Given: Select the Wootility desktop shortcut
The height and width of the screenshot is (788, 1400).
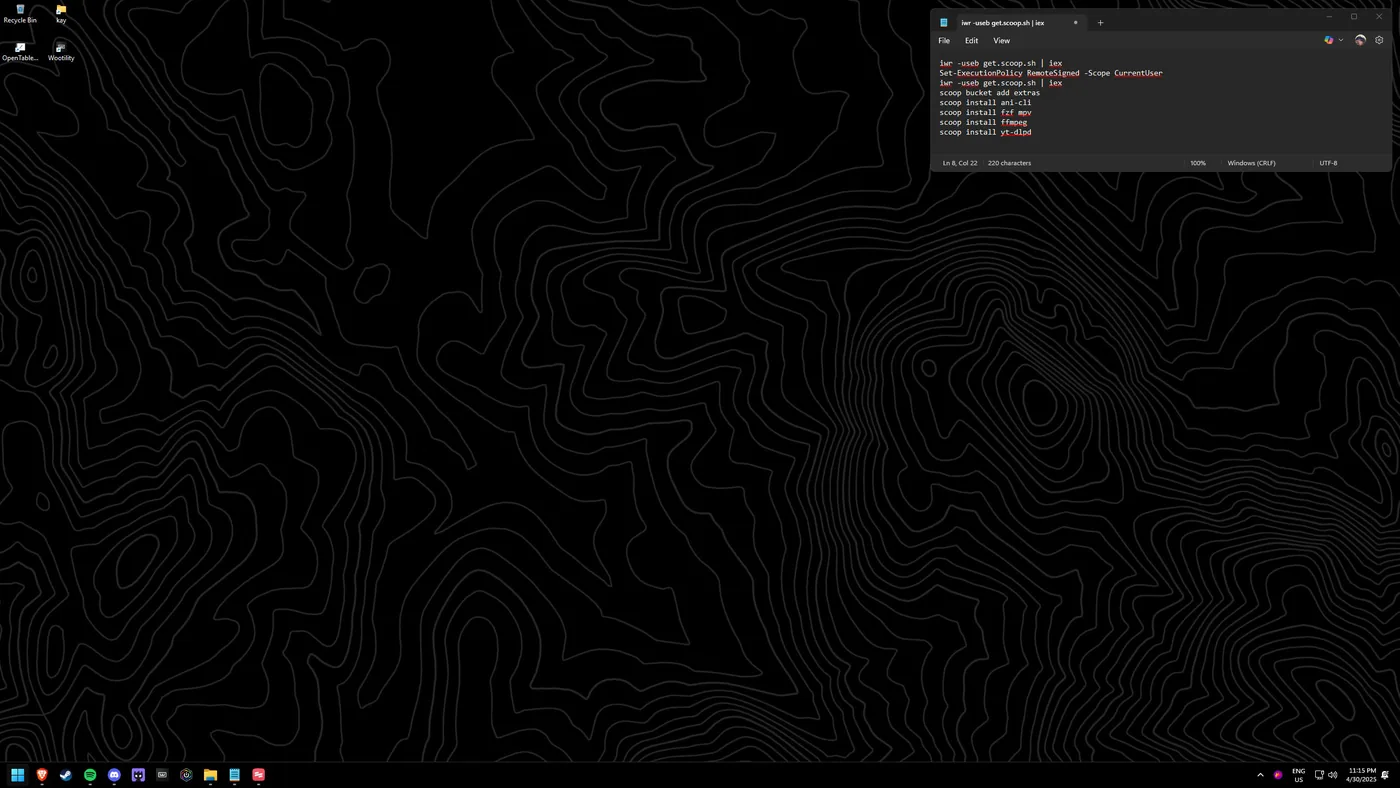Looking at the screenshot, I should (61, 52).
